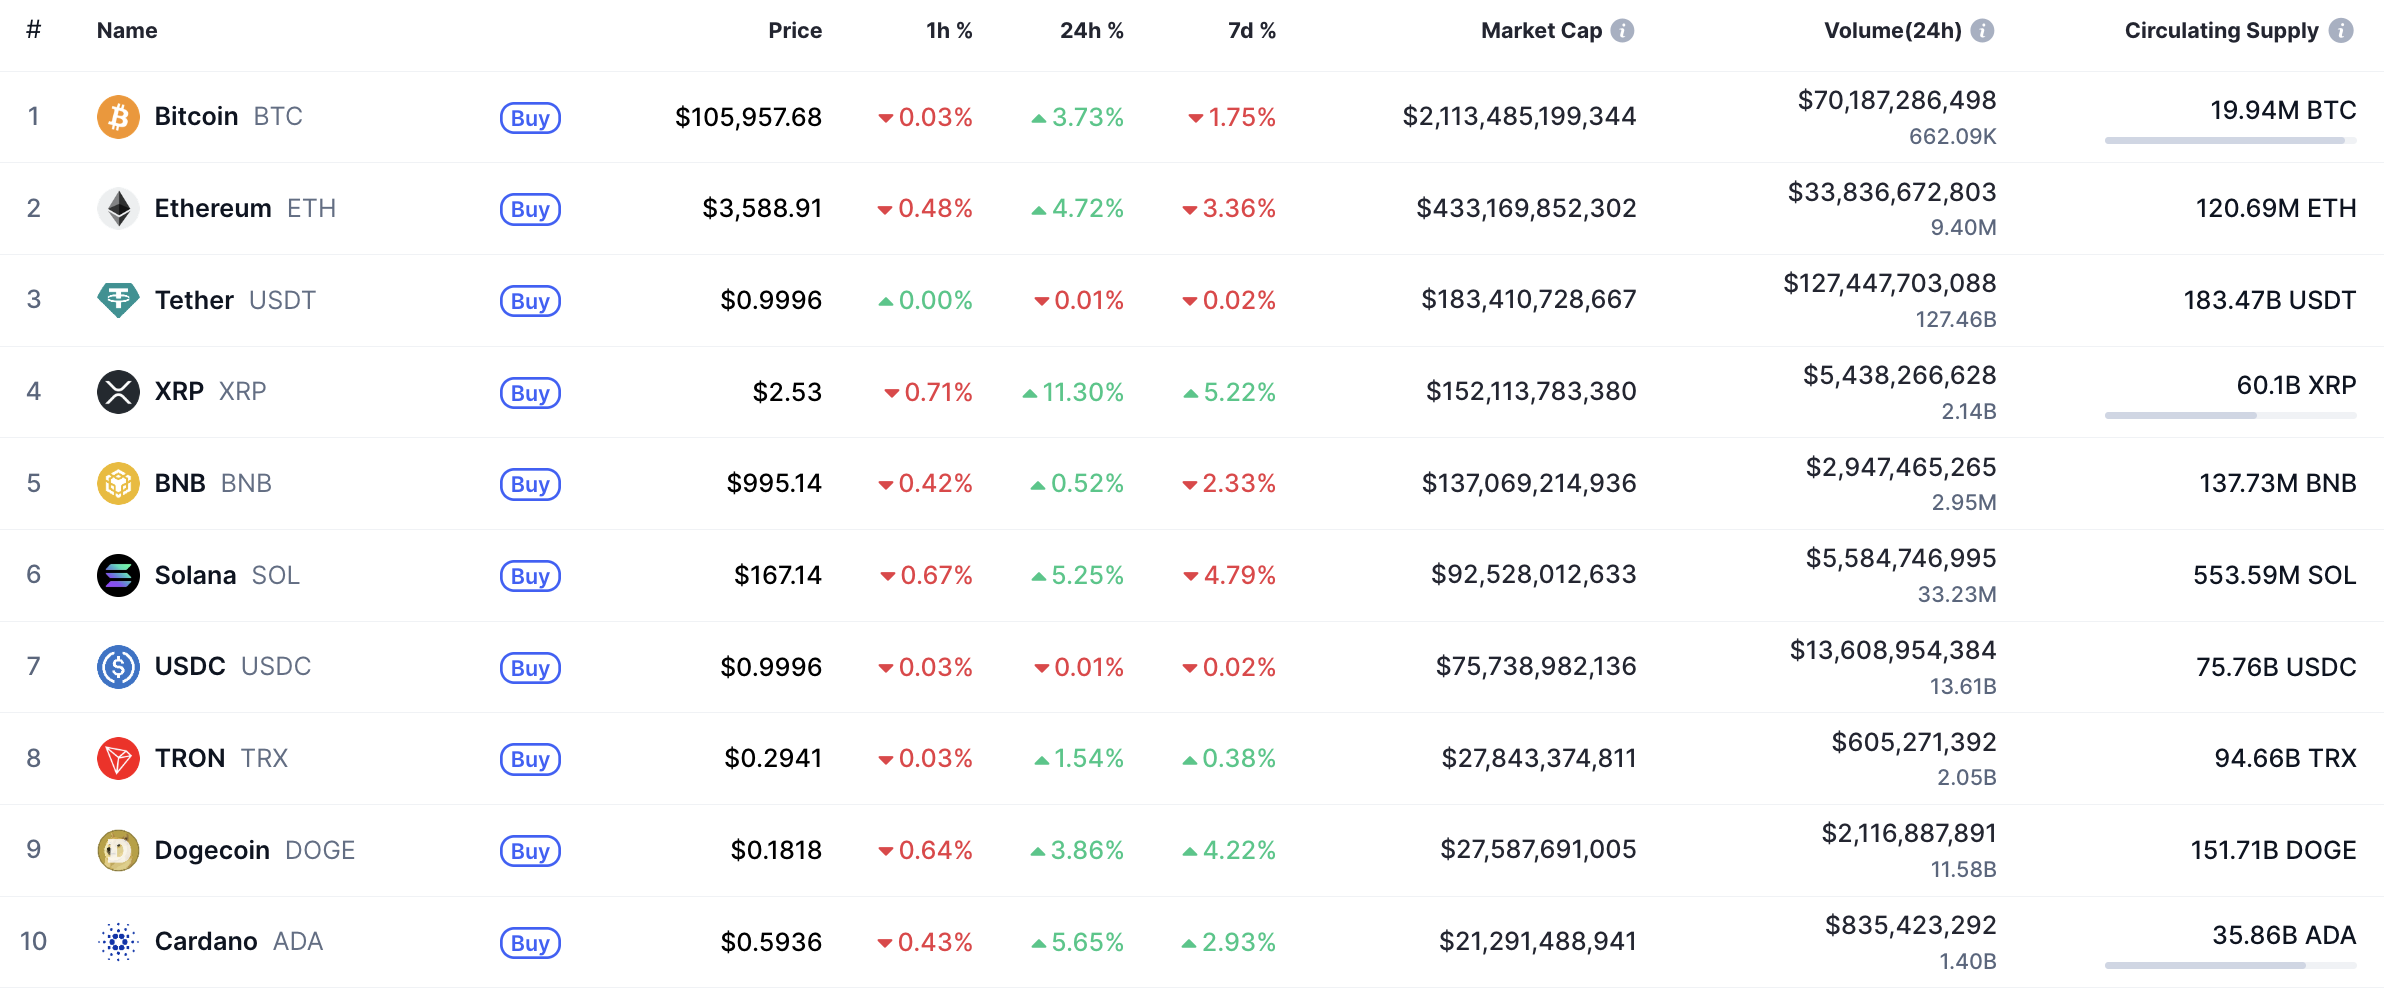This screenshot has width=2384, height=994.
Task: Click the XRP logo icon
Action: pos(118,391)
